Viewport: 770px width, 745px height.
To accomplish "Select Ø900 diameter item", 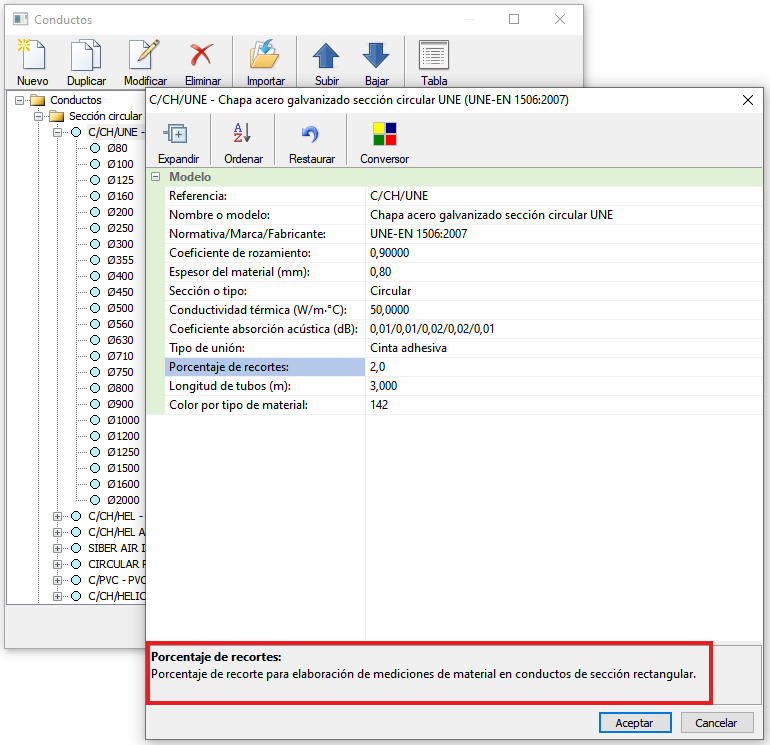I will click(x=120, y=404).
